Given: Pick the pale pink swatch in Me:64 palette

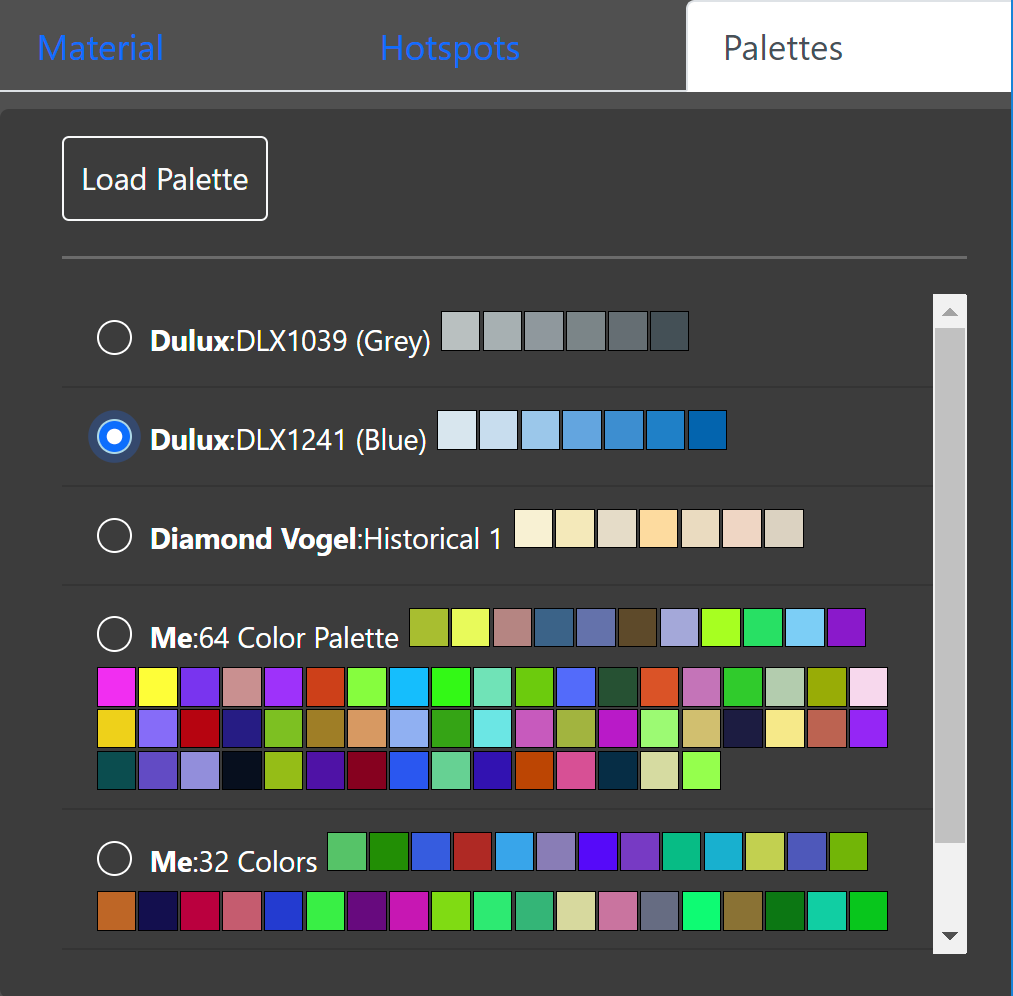Looking at the screenshot, I should click(x=868, y=687).
